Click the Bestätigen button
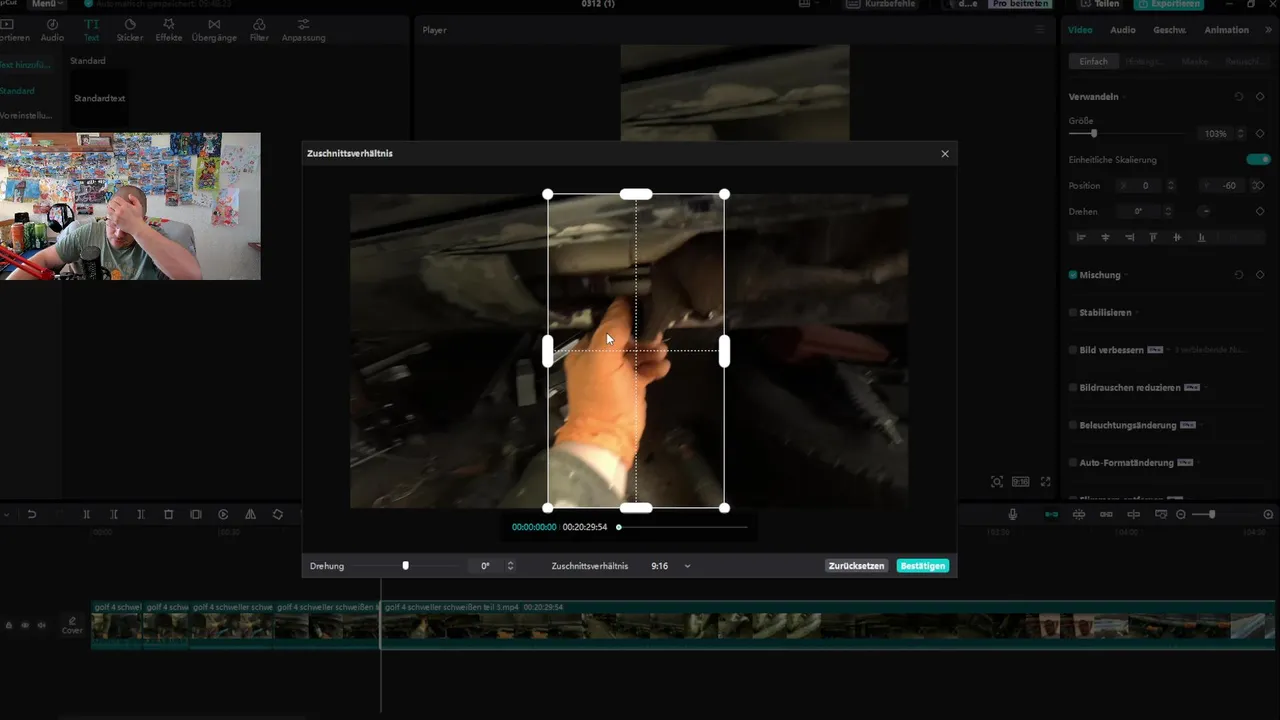This screenshot has width=1280, height=720. 922,566
